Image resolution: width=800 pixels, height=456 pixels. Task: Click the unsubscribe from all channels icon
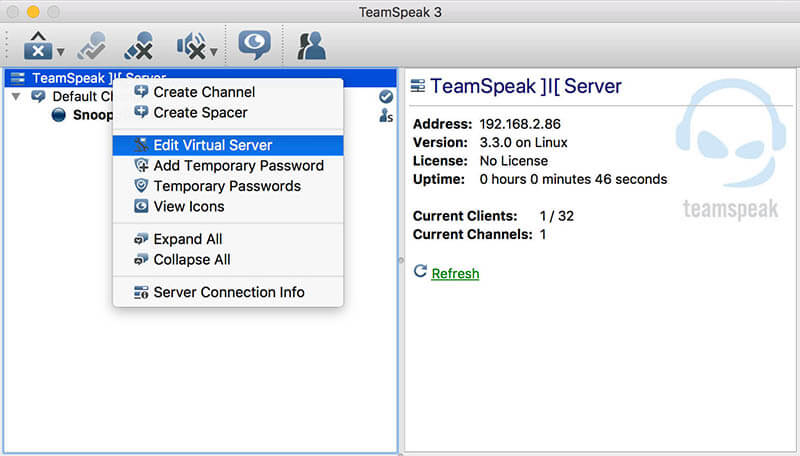pyautogui.click(x=139, y=46)
